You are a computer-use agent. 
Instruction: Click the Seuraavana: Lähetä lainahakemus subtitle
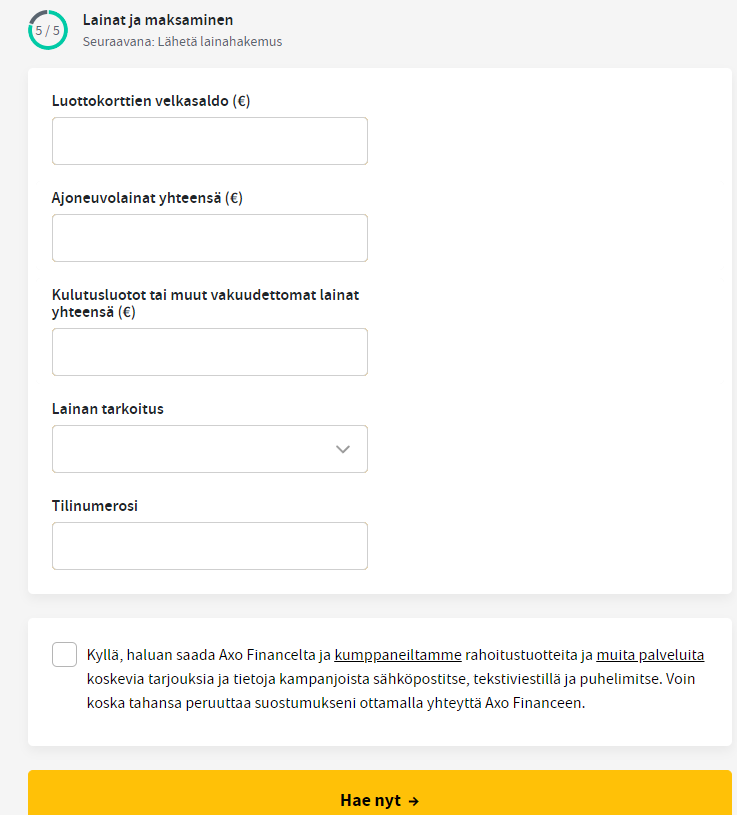pyautogui.click(x=182, y=42)
